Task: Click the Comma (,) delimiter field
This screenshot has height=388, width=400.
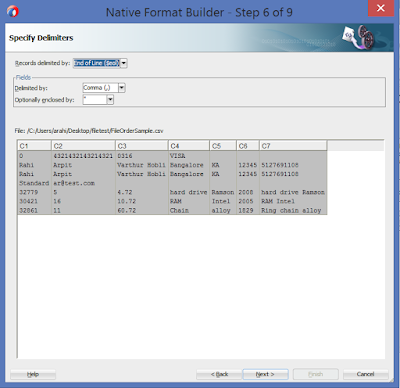Action: [x=100, y=88]
